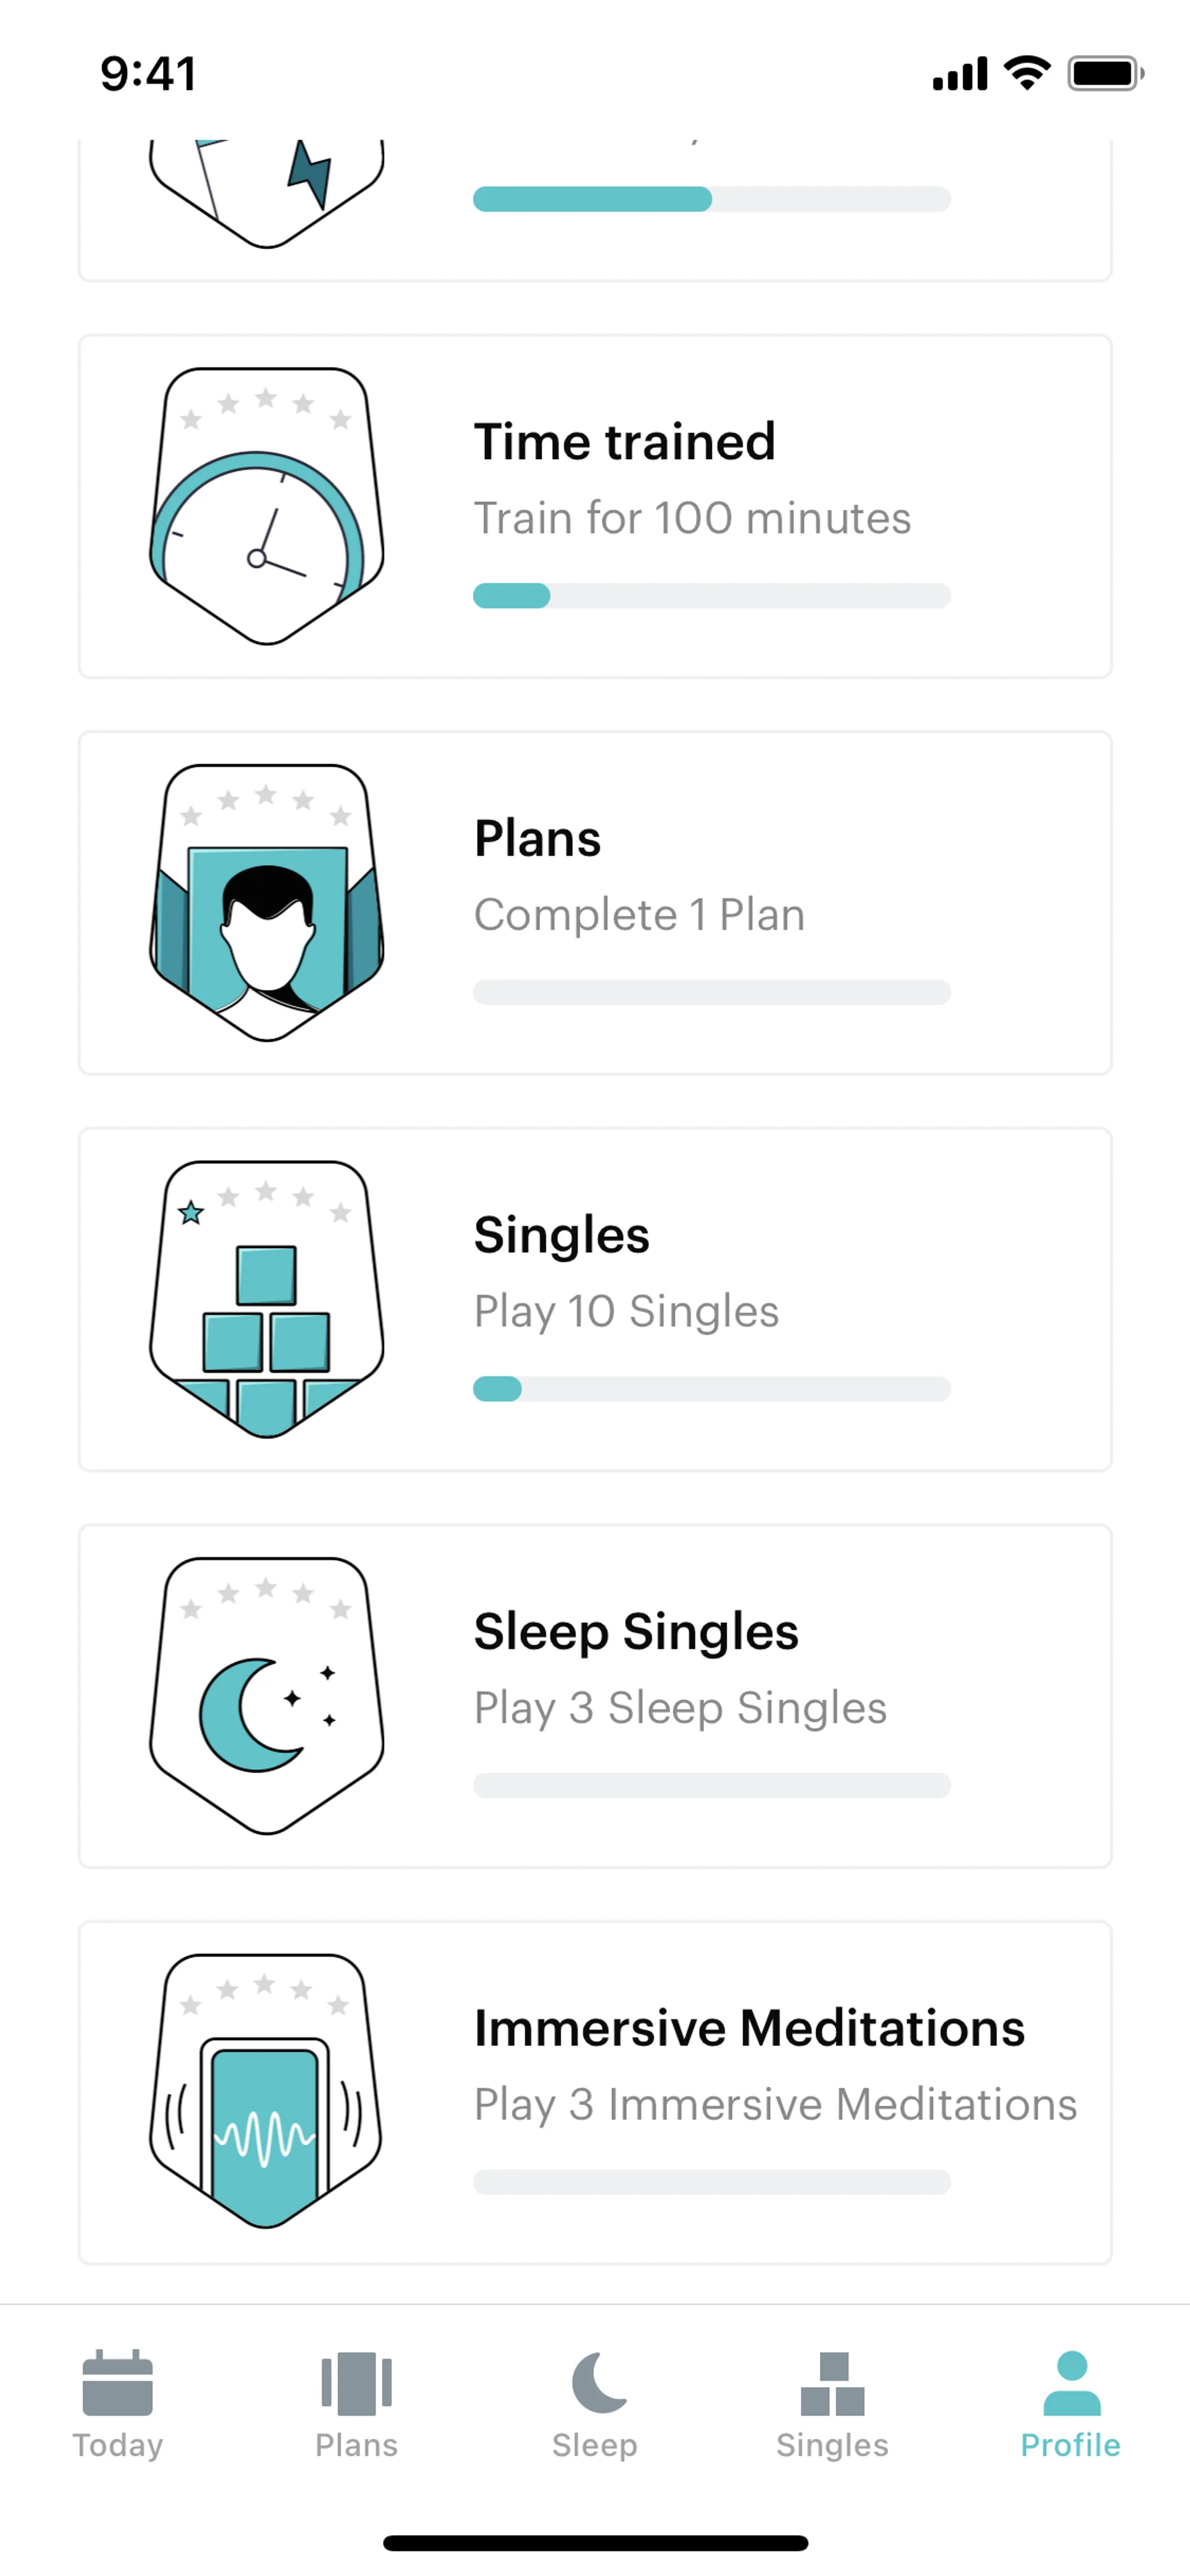Tap the Sleep Singles moon badge
This screenshot has width=1190, height=2576.
pos(266,1696)
